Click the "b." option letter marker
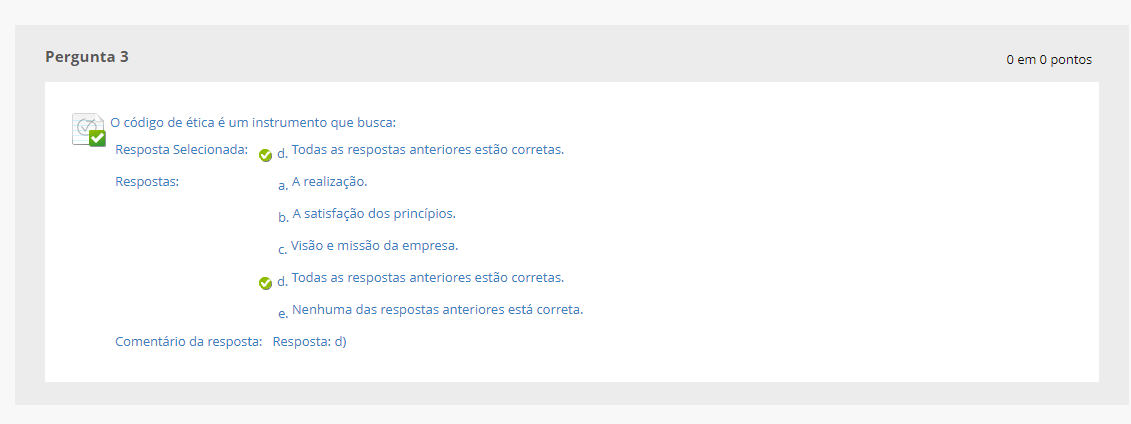Screen dimensions: 1131x424 click(x=283, y=218)
